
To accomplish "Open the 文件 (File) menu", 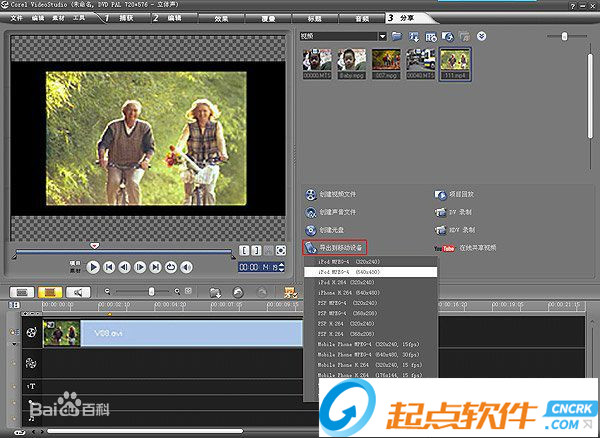I will pyautogui.click(x=16, y=18).
